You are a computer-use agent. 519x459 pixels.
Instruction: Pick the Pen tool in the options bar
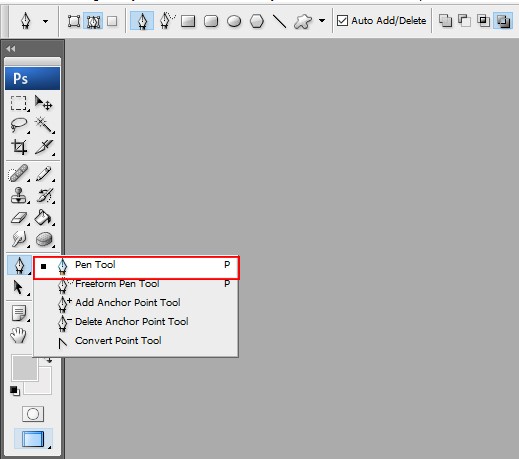142,21
